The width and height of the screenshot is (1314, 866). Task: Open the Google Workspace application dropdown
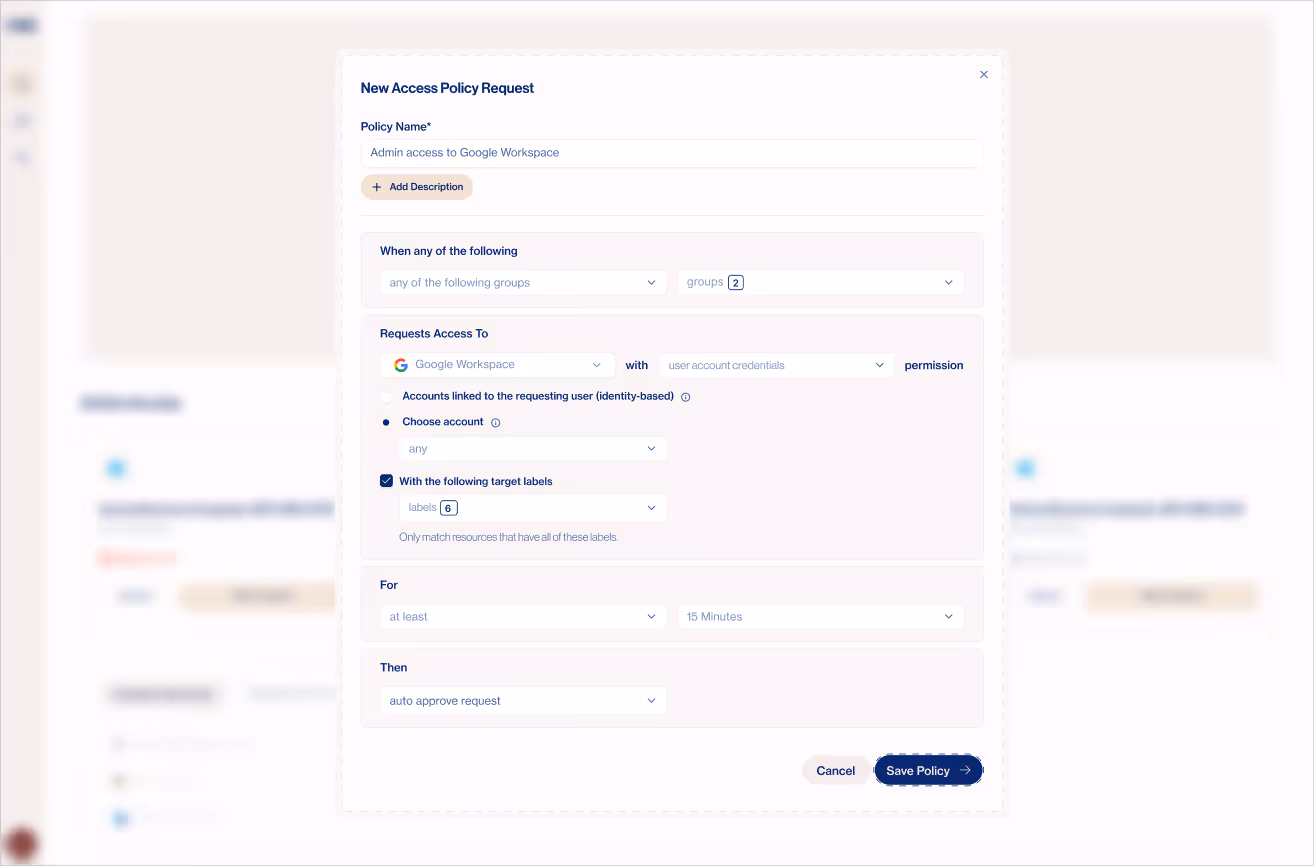498,365
